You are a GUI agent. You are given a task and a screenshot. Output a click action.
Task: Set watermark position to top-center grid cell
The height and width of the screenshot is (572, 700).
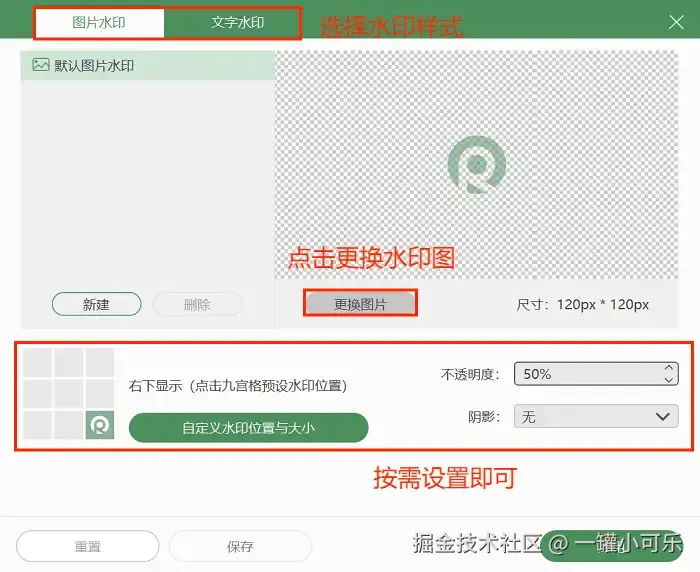tap(68, 363)
